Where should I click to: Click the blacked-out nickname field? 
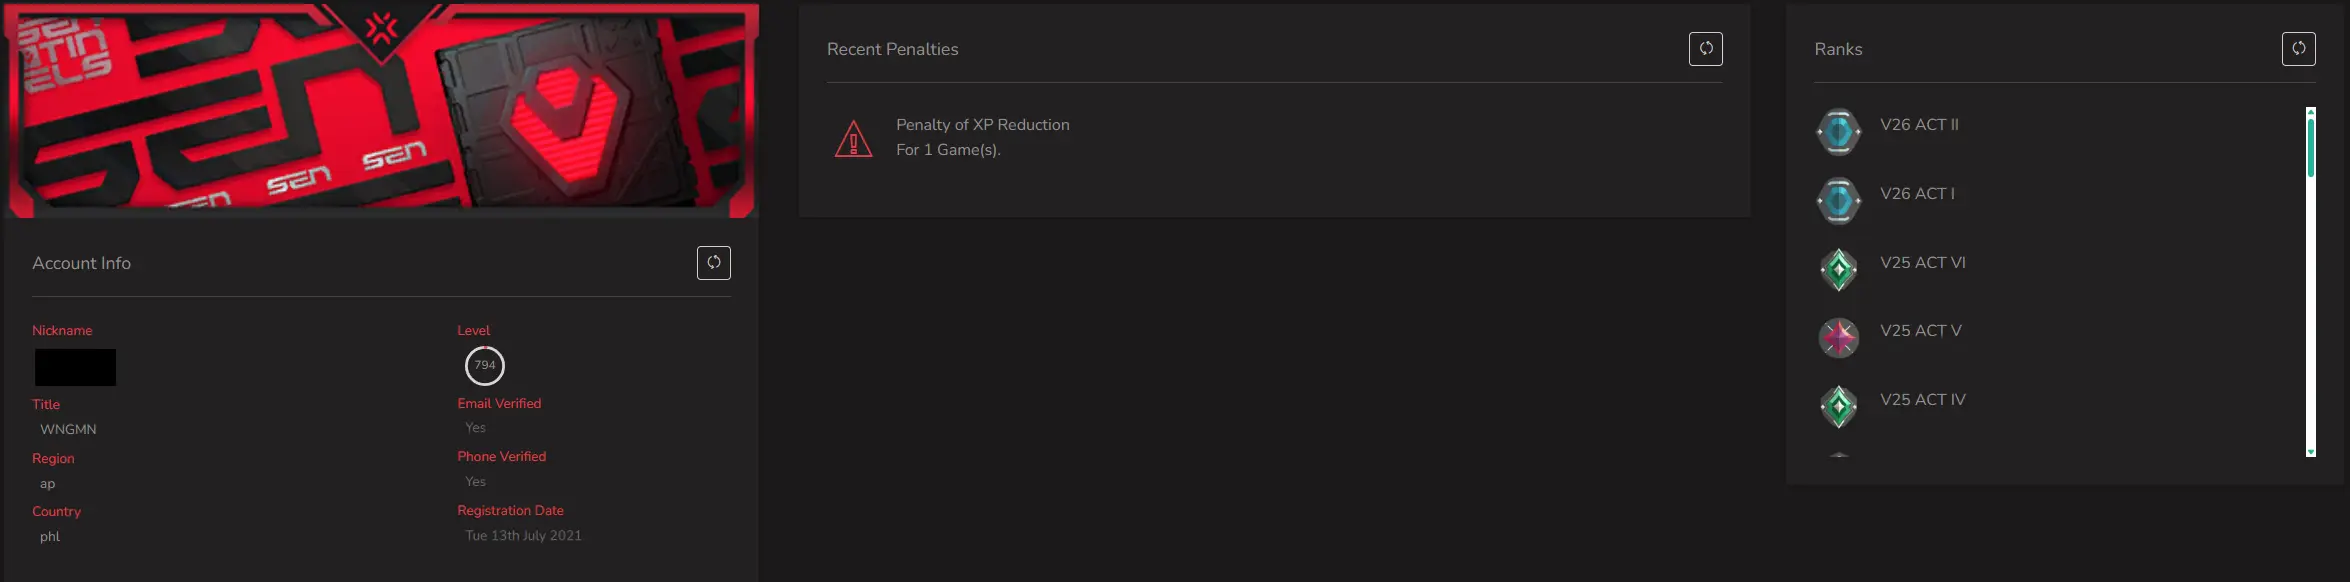point(75,367)
